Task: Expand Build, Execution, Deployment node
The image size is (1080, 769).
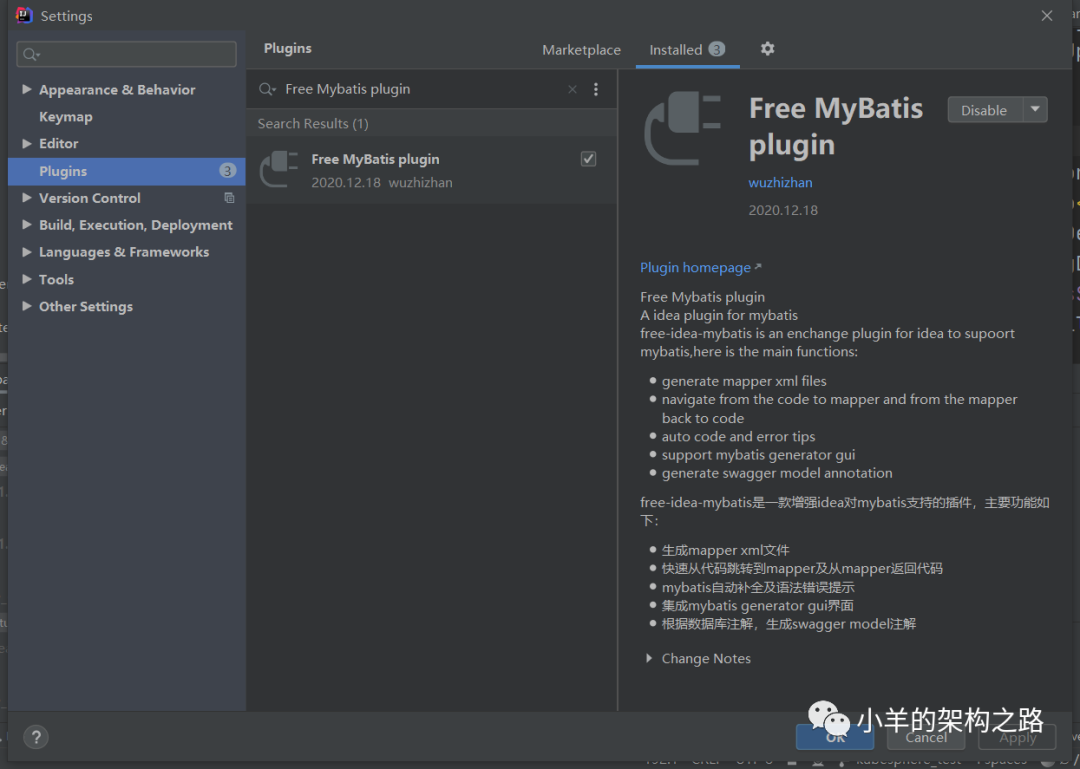Action: click(x=27, y=225)
